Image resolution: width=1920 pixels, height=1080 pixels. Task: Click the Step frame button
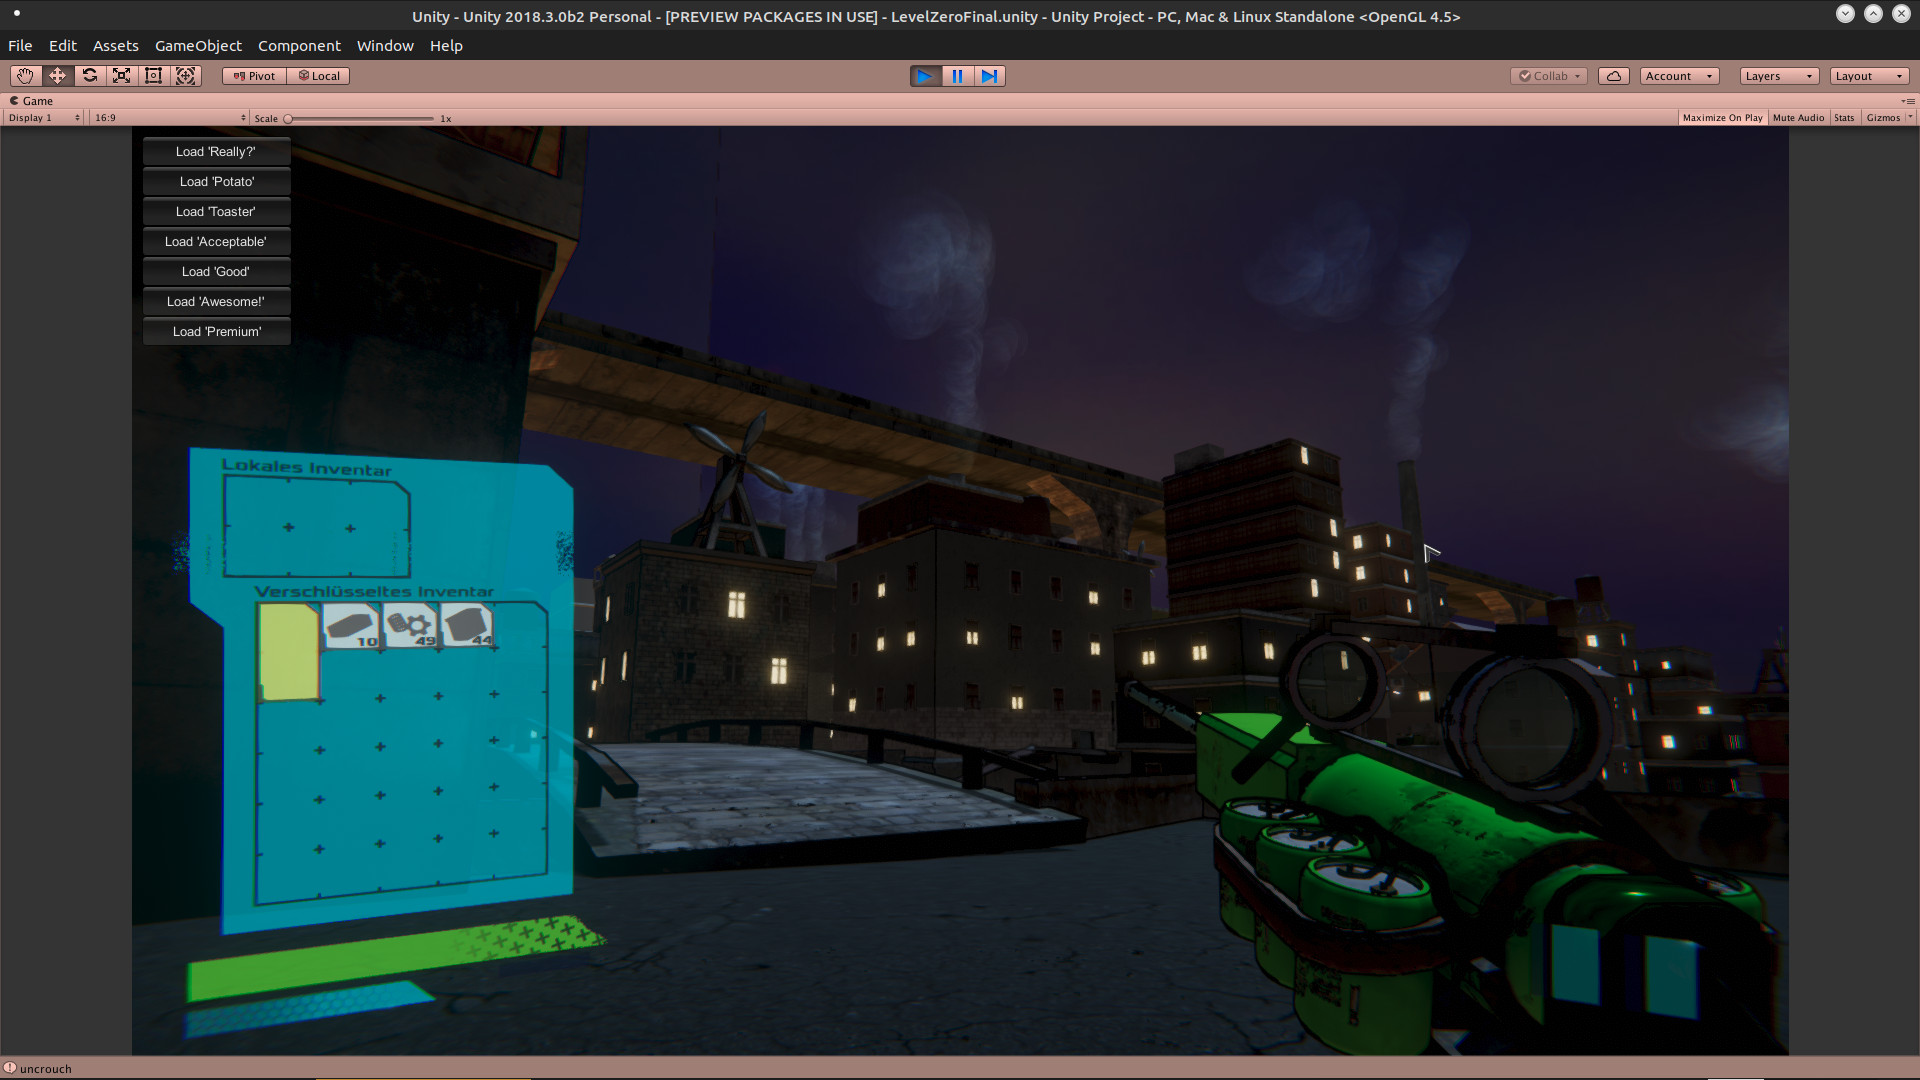[989, 76]
